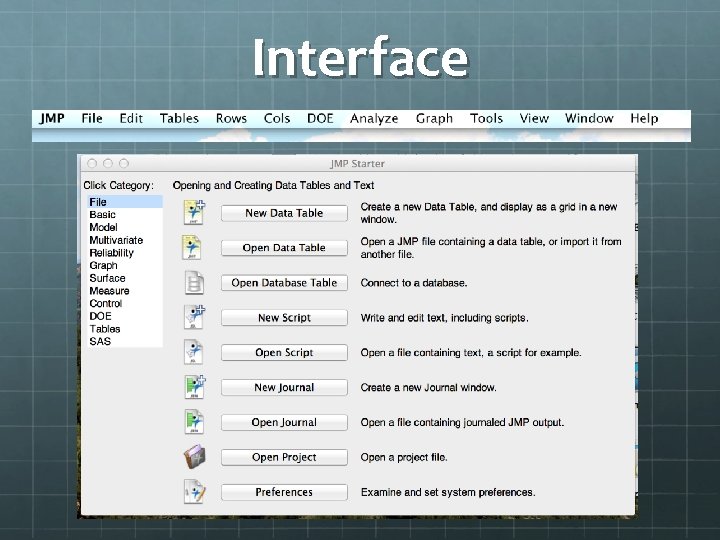
Task: Select the Tables category in list
Action: 125,329
